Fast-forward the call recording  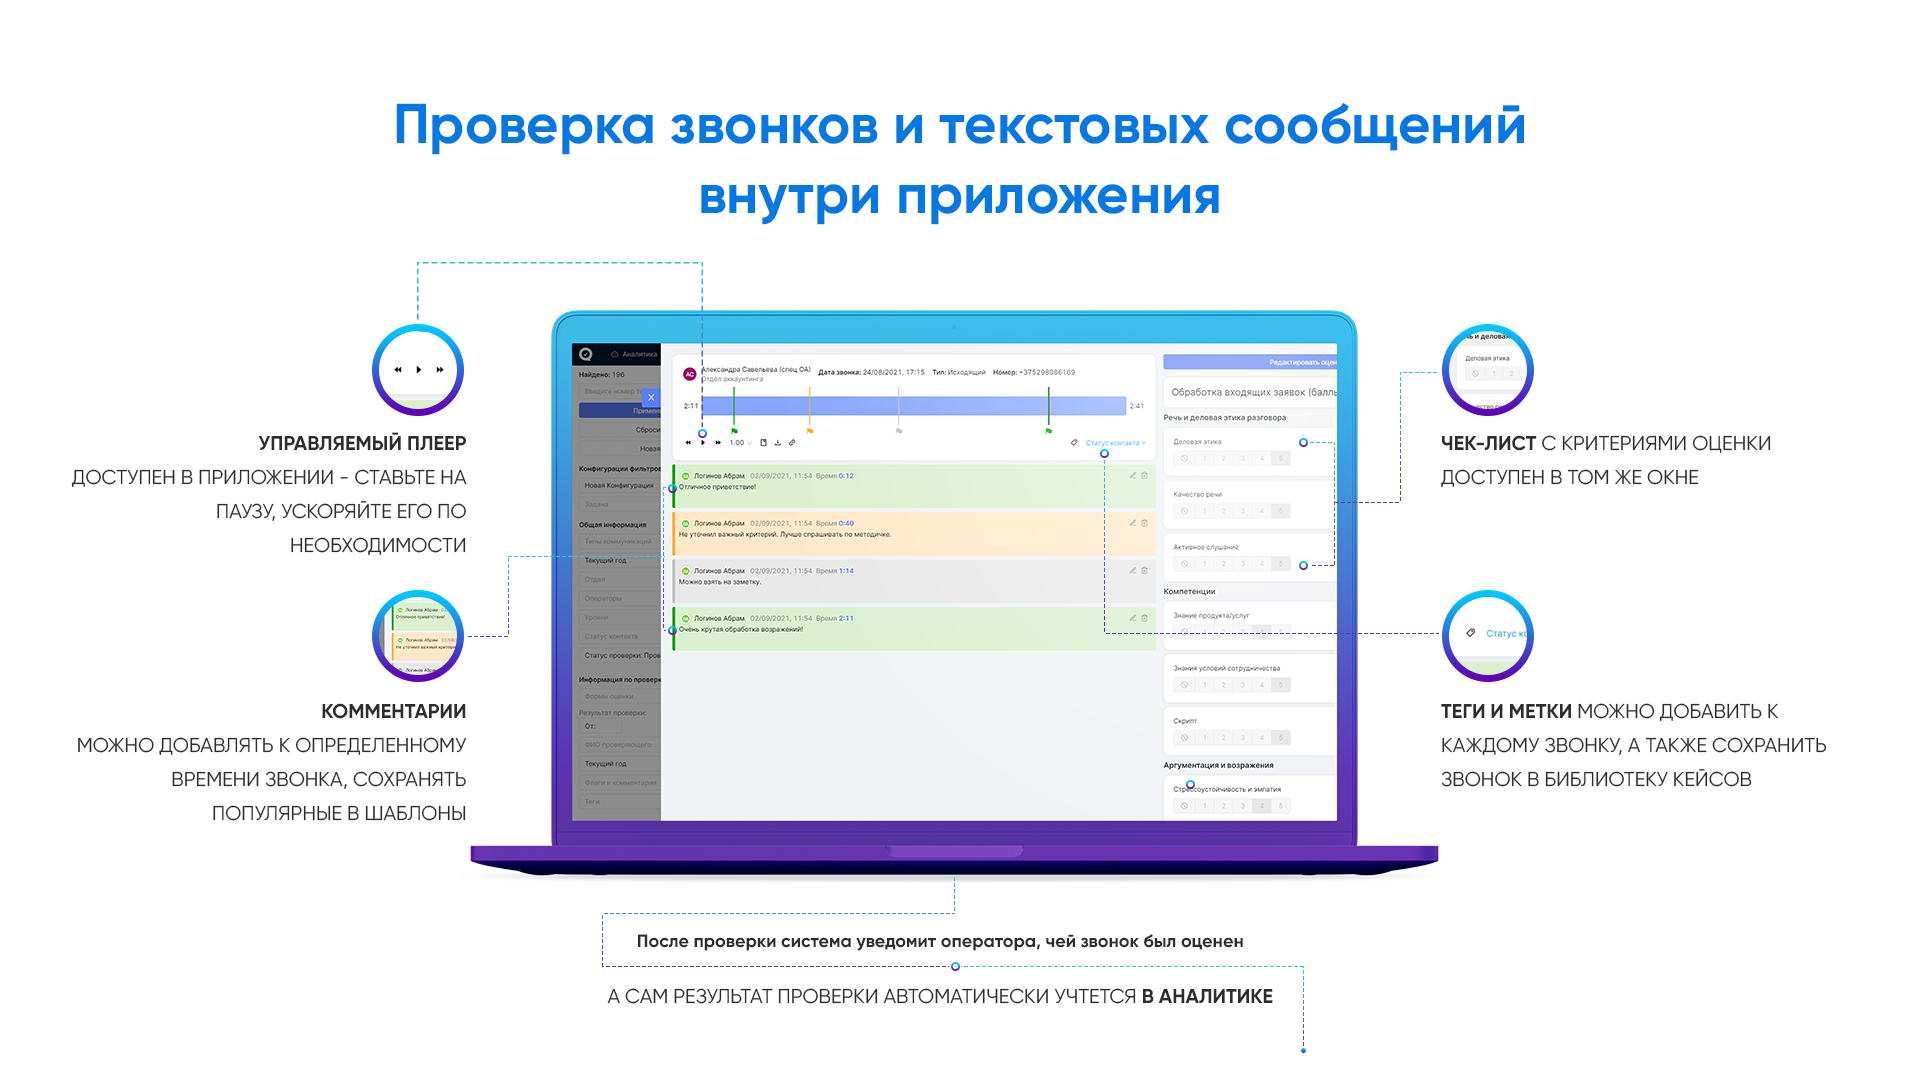pos(718,442)
